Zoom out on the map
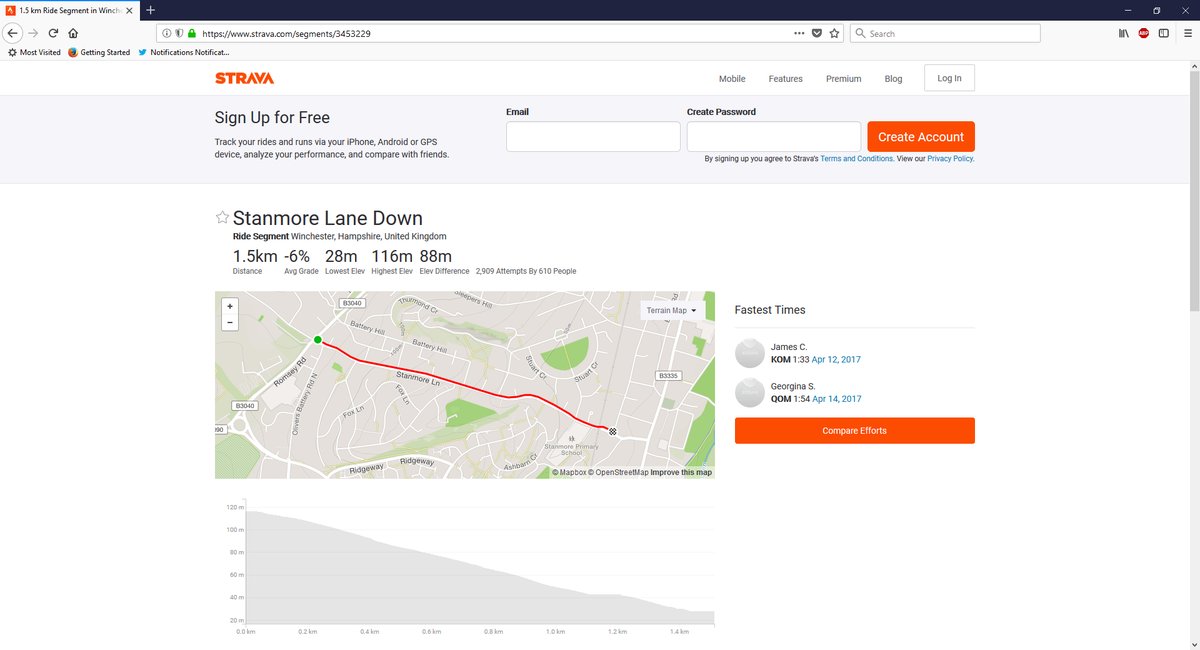1200x650 pixels. coord(230,322)
